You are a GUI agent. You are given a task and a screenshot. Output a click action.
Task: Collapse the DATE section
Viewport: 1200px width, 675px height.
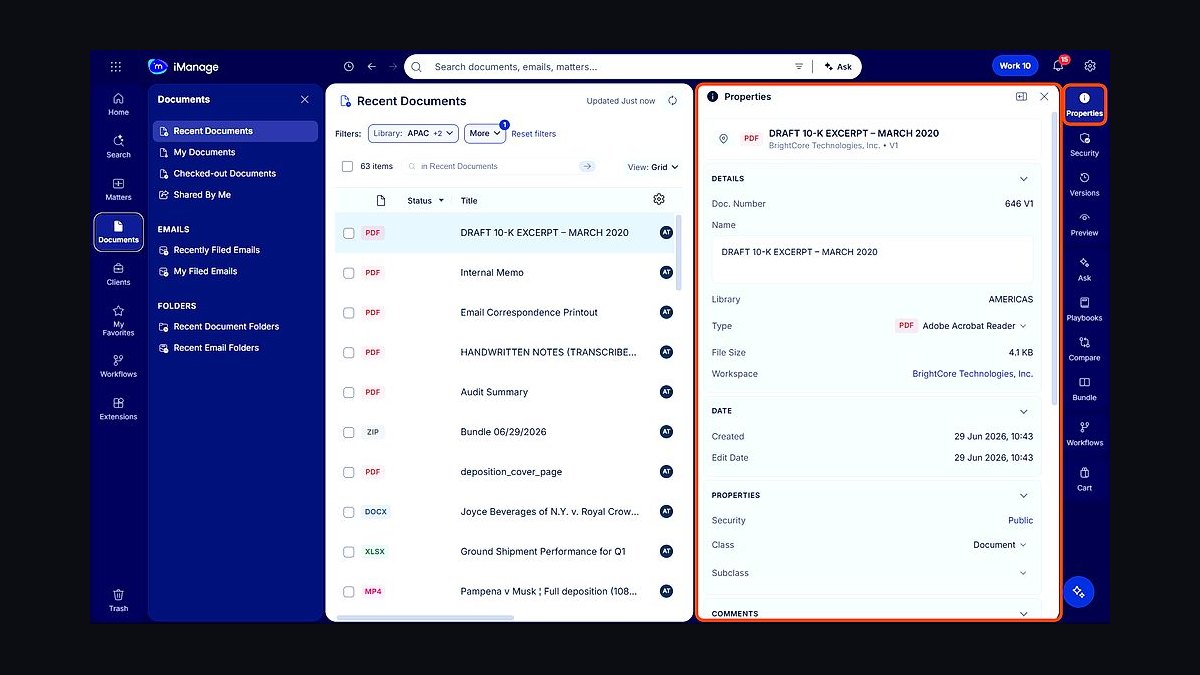click(1023, 411)
